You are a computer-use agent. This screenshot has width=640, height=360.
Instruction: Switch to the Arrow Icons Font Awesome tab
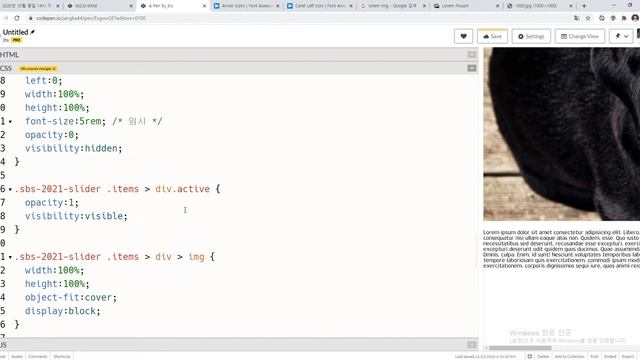[x=247, y=6]
